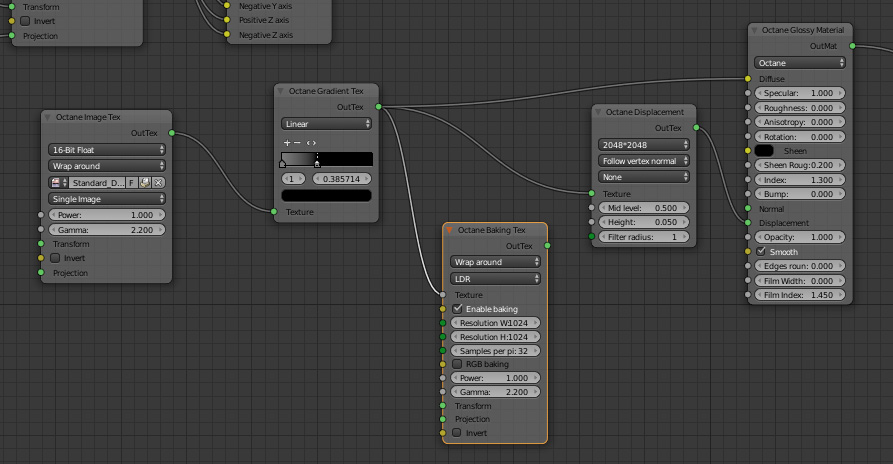Click the F fake user button
Screen dimensions: 893x464
pyautogui.click(x=132, y=183)
